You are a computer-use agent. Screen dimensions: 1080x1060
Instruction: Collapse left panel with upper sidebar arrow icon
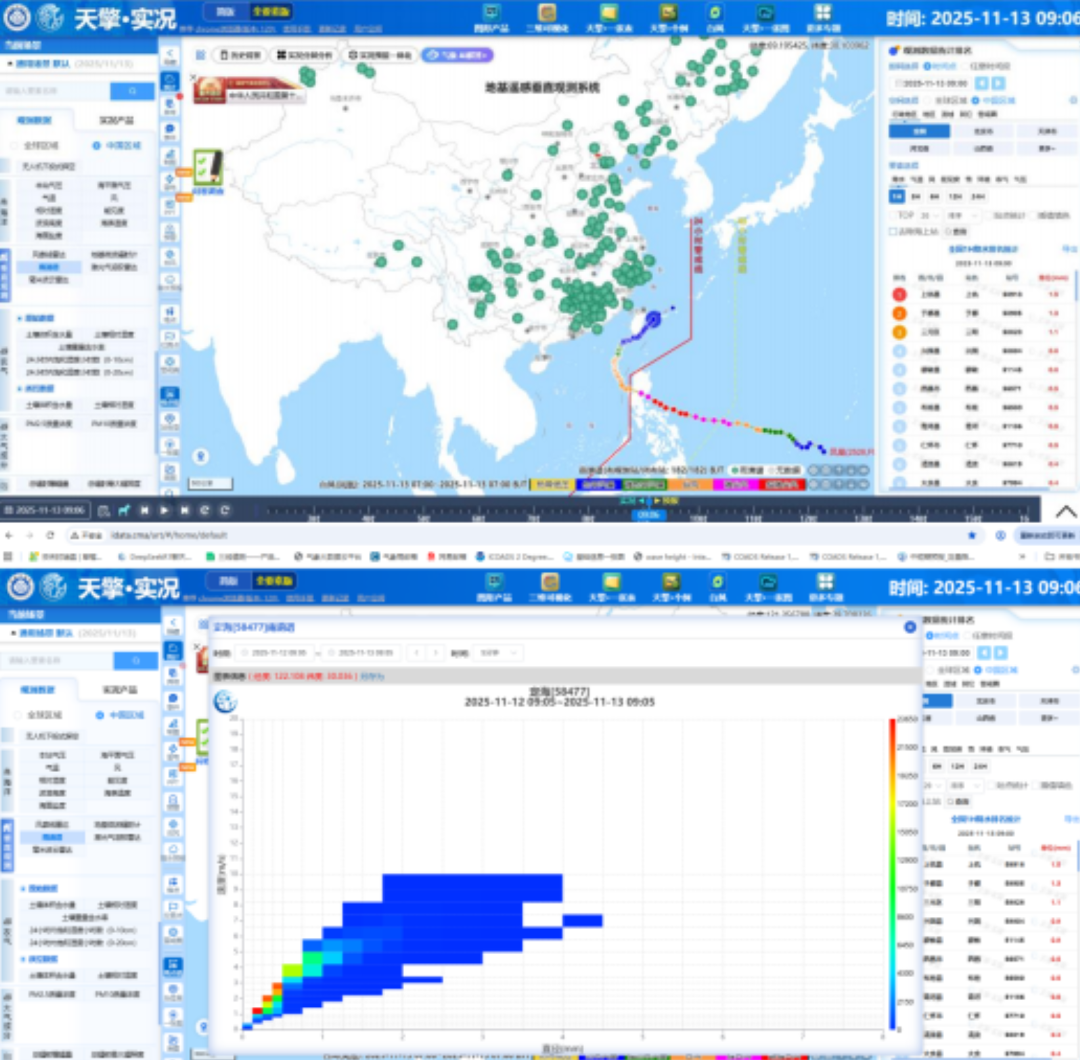click(x=170, y=56)
